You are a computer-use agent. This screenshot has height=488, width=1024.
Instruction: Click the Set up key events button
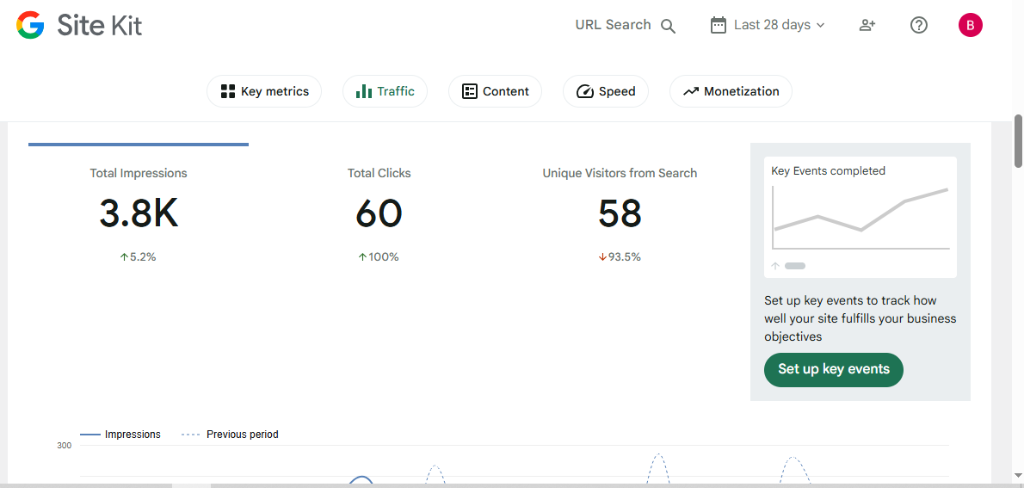[834, 370]
